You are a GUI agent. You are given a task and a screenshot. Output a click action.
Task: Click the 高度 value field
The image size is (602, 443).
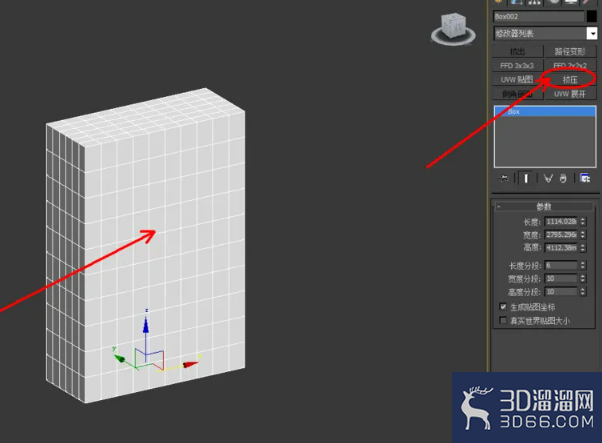[x=561, y=248]
